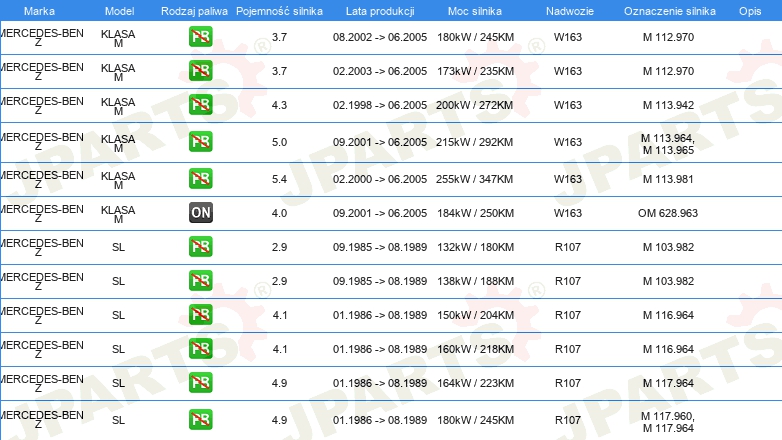Click the Pojemność silnika column header
The width and height of the screenshot is (782, 440).
(x=279, y=11)
